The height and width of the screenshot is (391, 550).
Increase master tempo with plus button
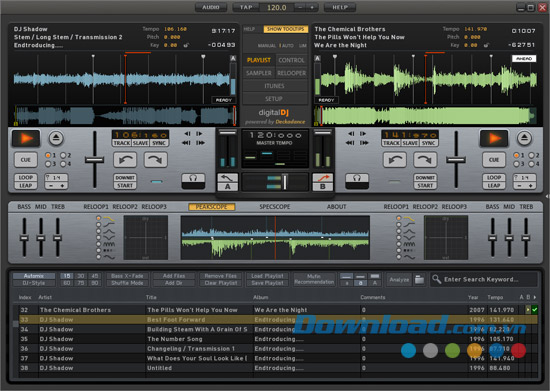point(312,7)
